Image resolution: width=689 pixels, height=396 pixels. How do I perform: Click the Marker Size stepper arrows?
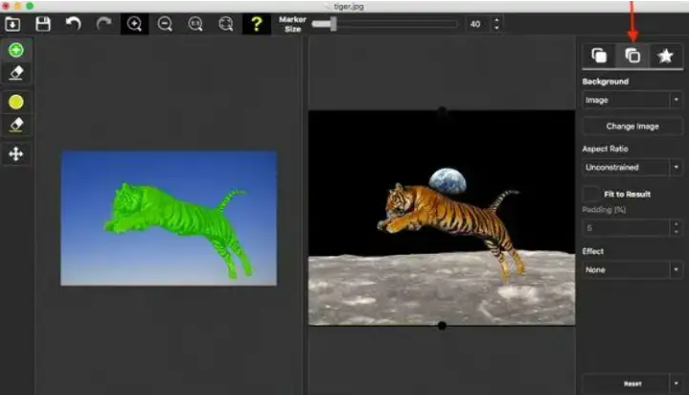(x=497, y=24)
